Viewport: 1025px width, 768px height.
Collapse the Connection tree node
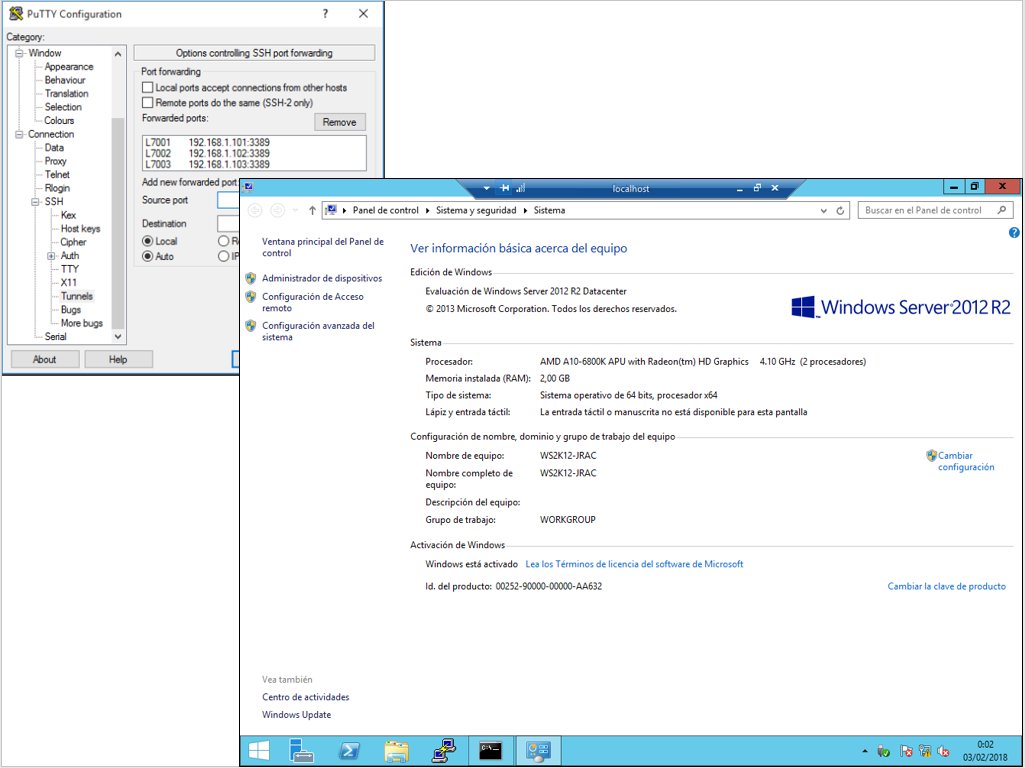click(x=19, y=134)
